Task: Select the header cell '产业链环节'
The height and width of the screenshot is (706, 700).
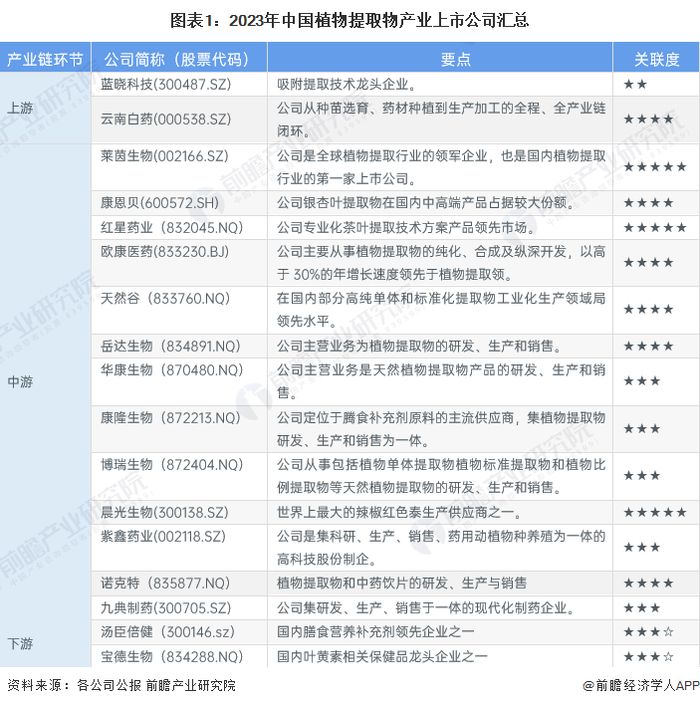Action: click(x=45, y=59)
